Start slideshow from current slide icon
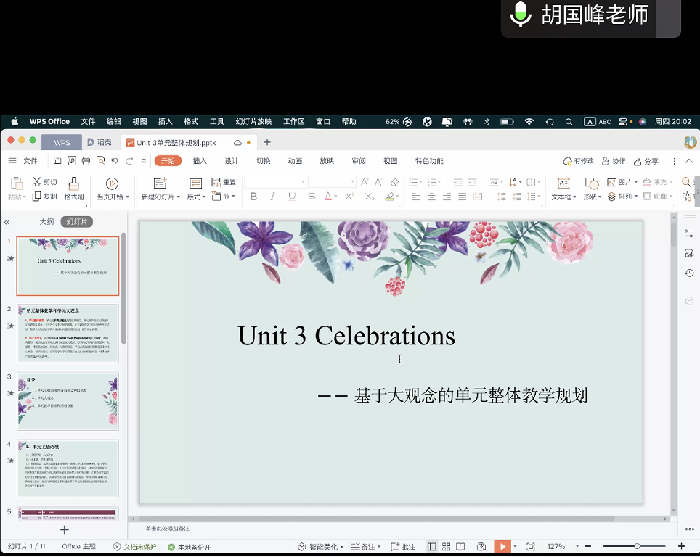 tap(112, 185)
